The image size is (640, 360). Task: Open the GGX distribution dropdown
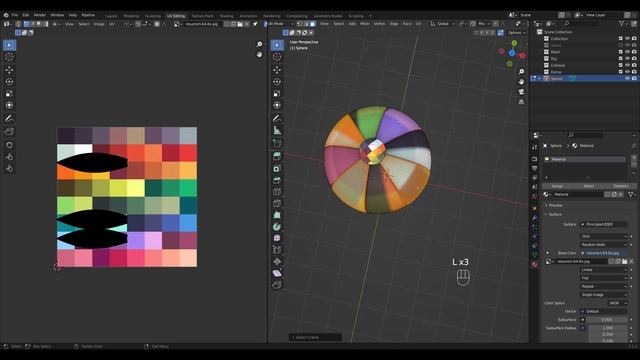point(604,236)
